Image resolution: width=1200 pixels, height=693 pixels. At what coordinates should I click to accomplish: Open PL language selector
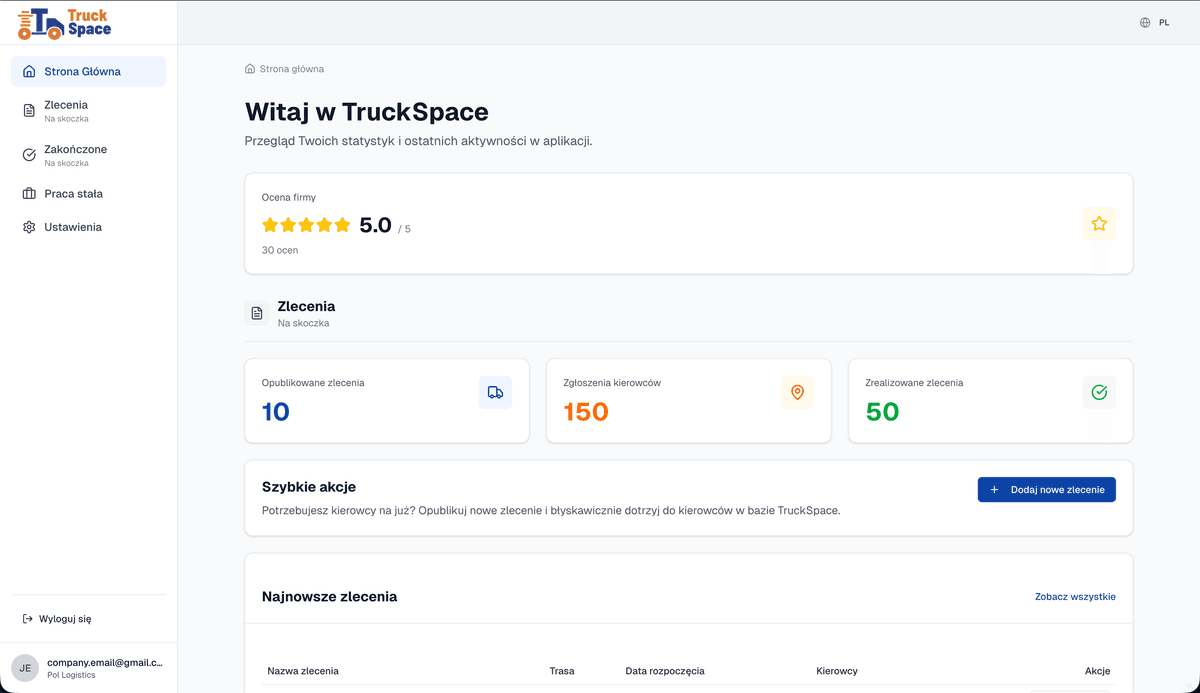coord(1155,22)
